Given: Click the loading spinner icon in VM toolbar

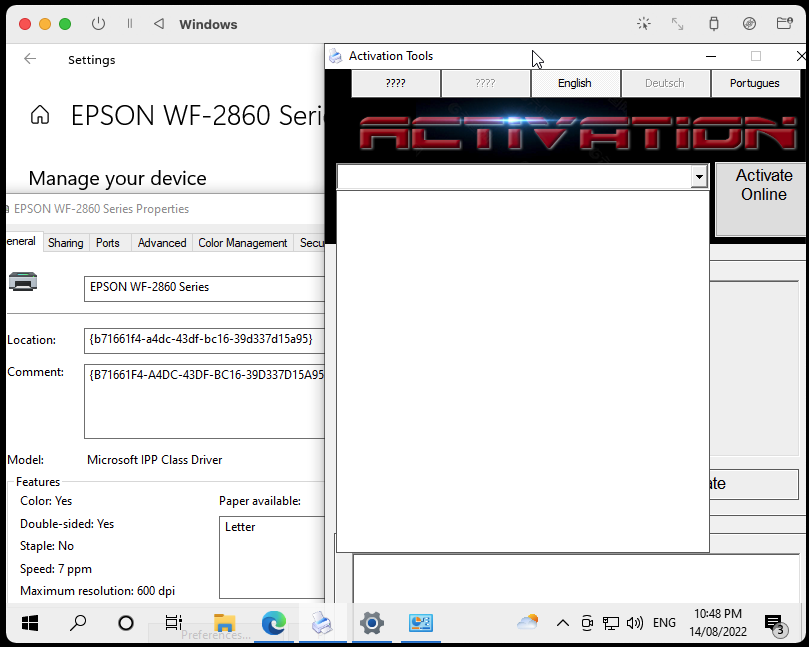Looking at the screenshot, I should 643,24.
